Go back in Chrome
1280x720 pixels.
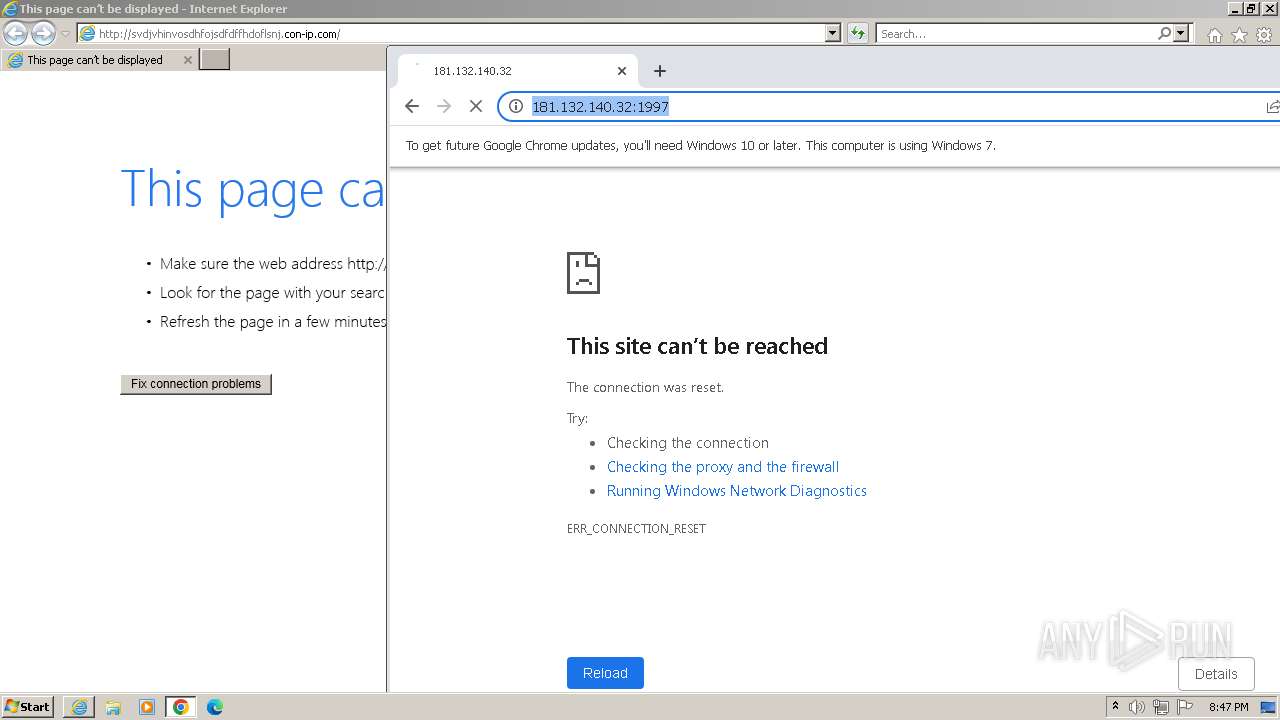(x=412, y=106)
